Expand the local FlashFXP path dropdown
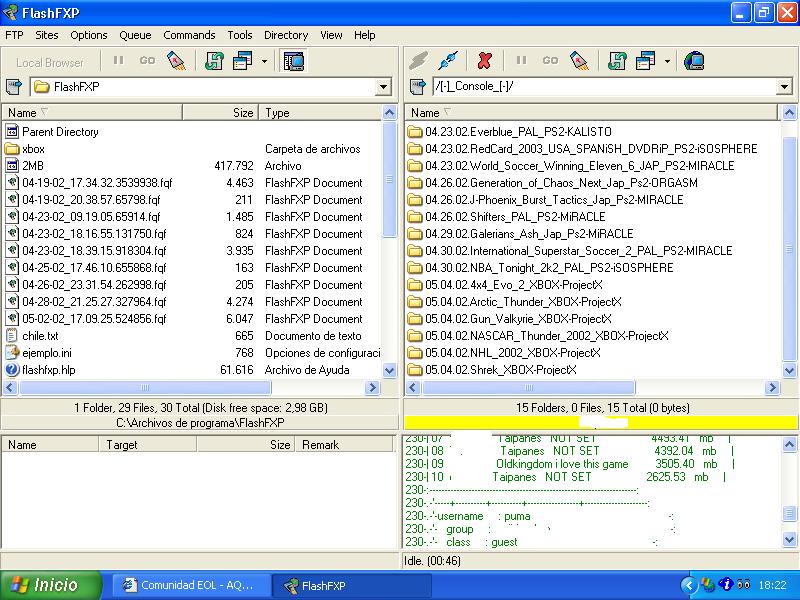The height and width of the screenshot is (600, 800). point(383,88)
